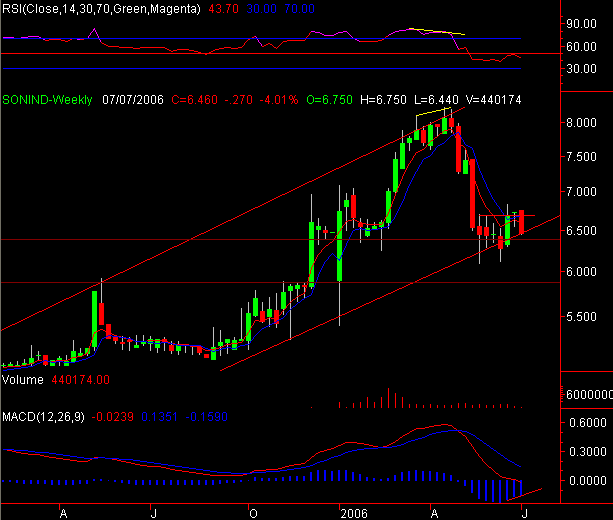Click the 0.0000 MACD axis label
This screenshot has height=520, width=613.
pos(588,480)
